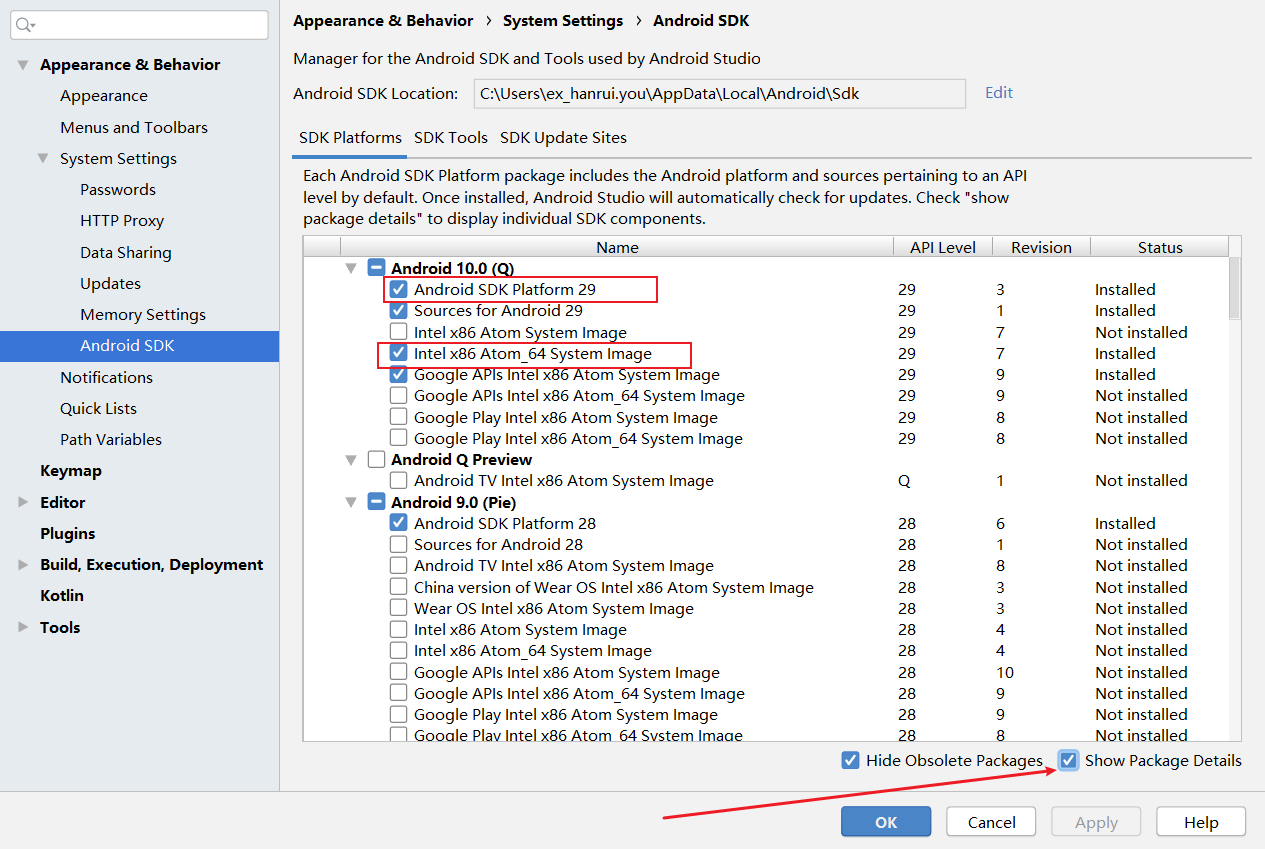Open Plugins settings

coord(68,533)
